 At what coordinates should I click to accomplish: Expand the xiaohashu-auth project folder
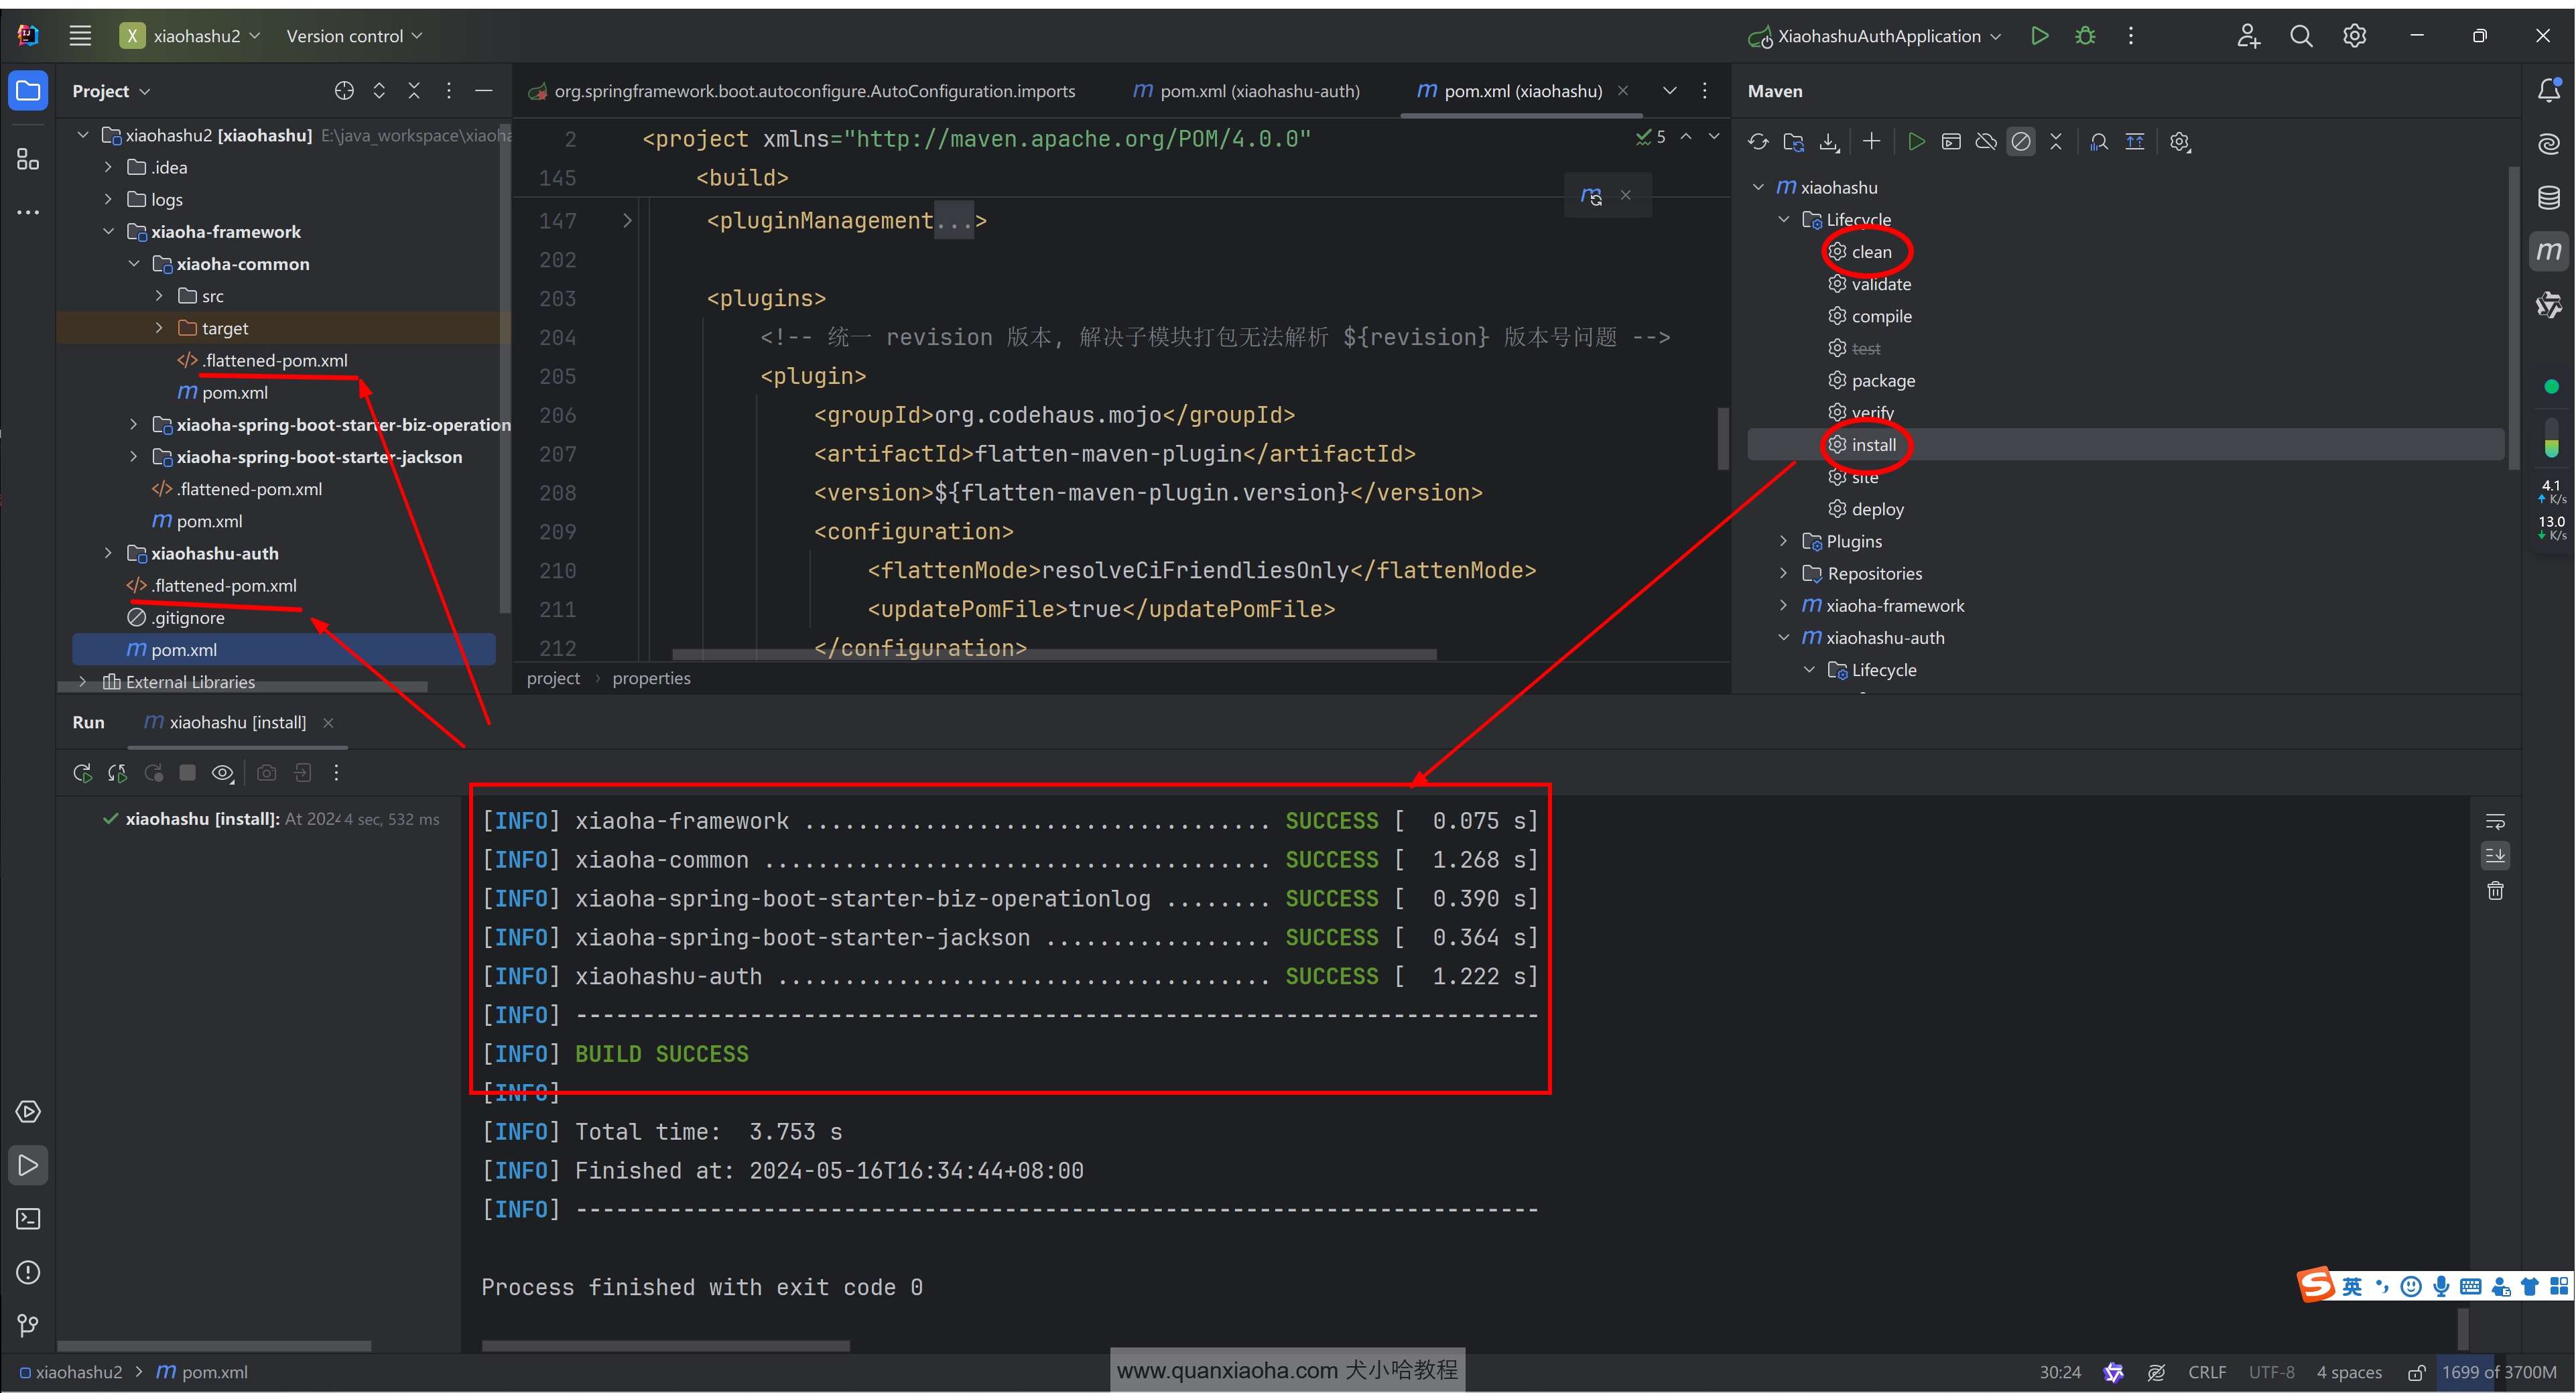pos(108,553)
